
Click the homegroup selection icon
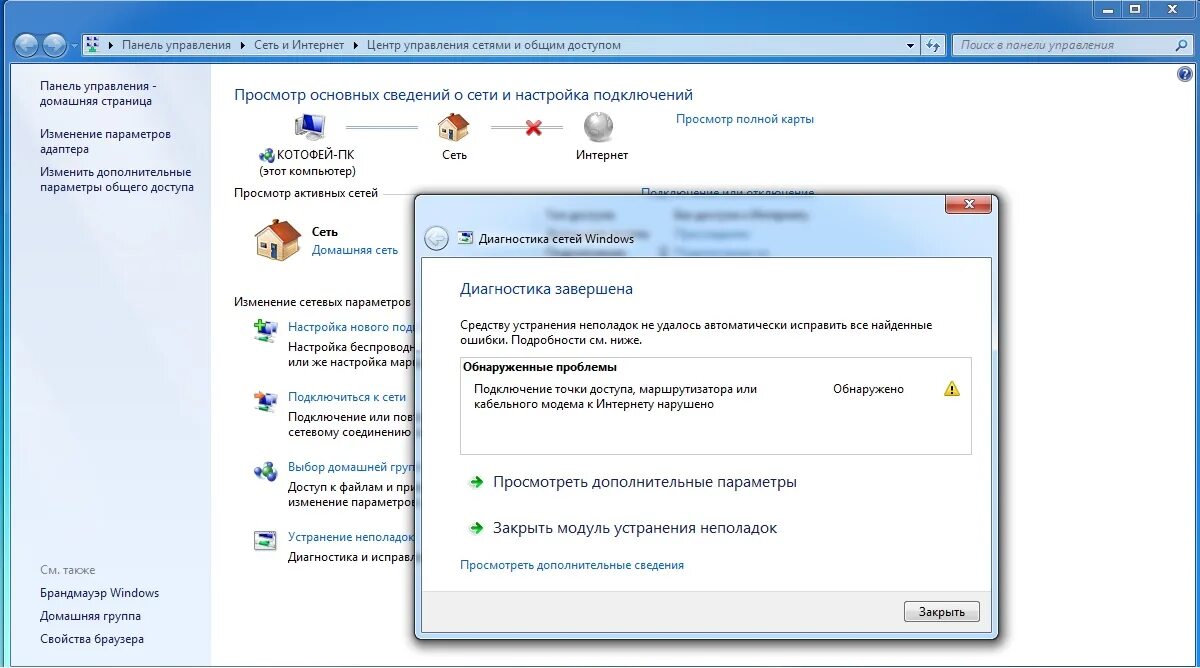pyautogui.click(x=265, y=471)
